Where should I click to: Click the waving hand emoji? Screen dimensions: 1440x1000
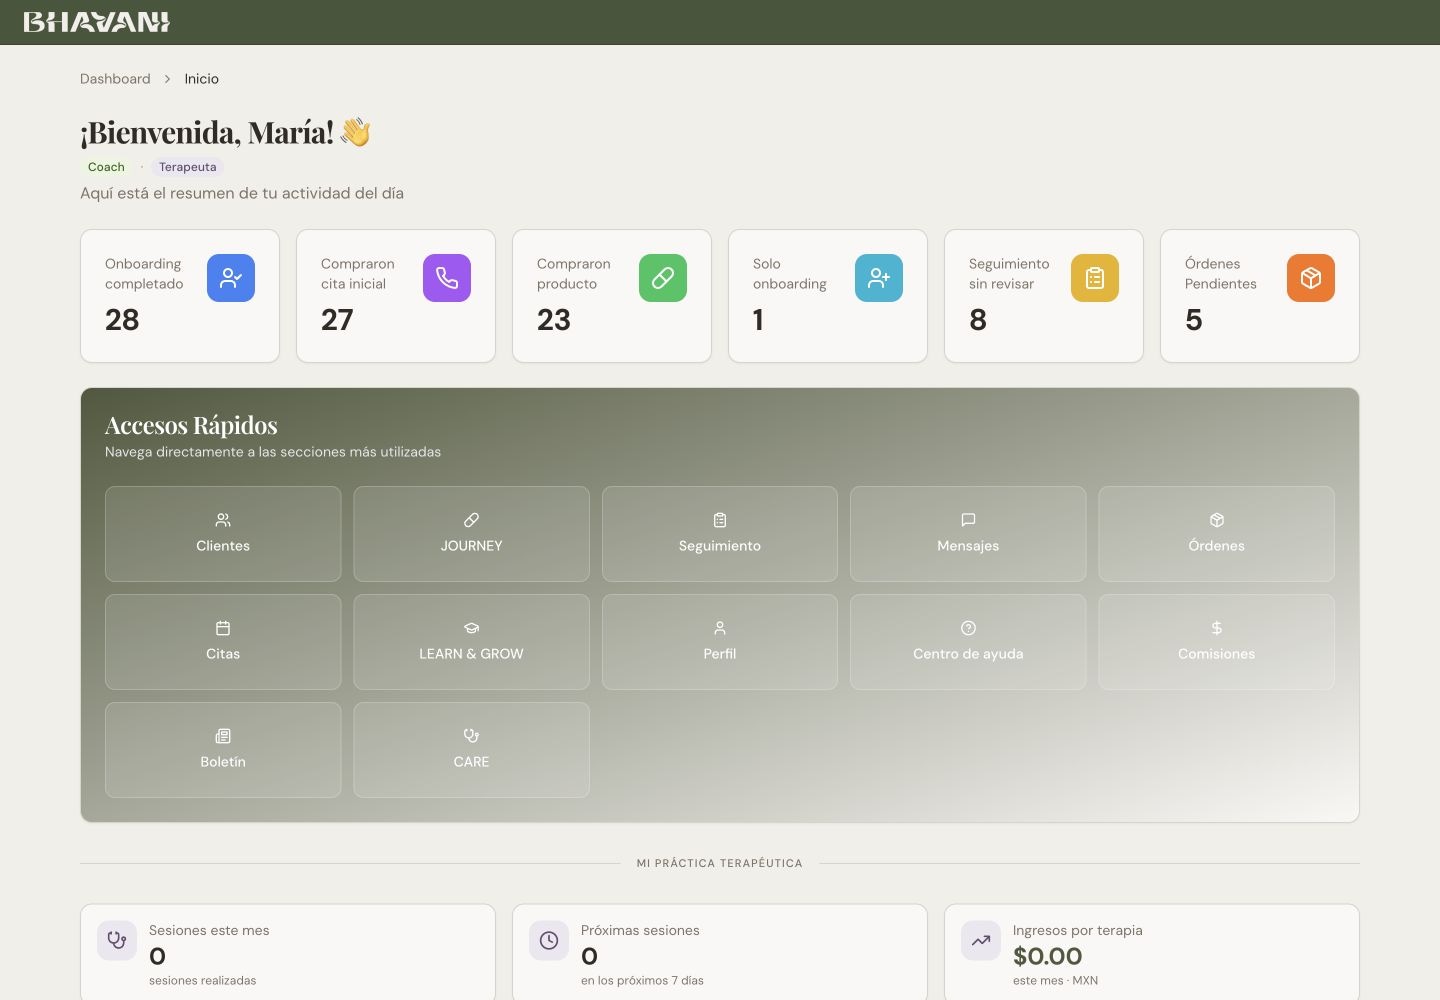coord(355,132)
